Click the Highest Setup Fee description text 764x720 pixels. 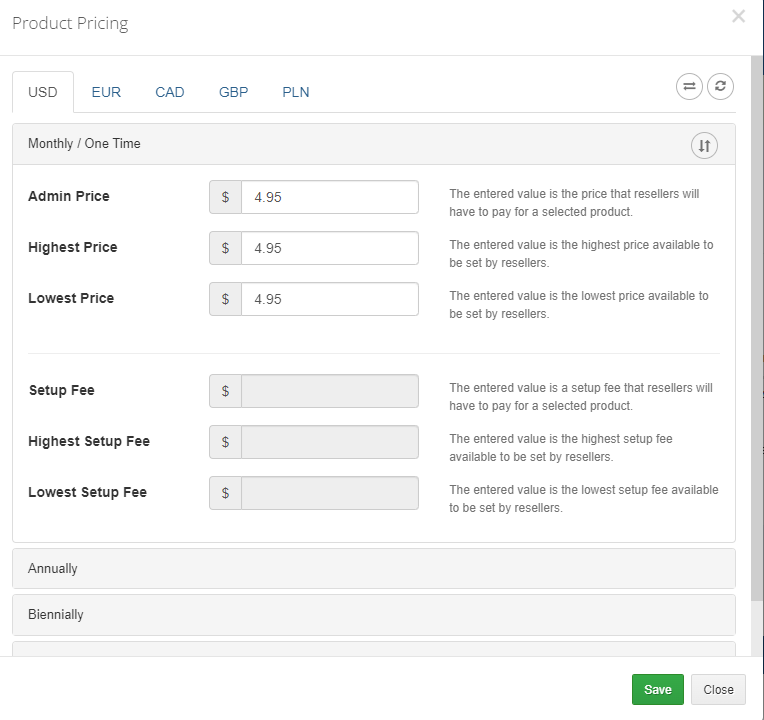click(561, 448)
